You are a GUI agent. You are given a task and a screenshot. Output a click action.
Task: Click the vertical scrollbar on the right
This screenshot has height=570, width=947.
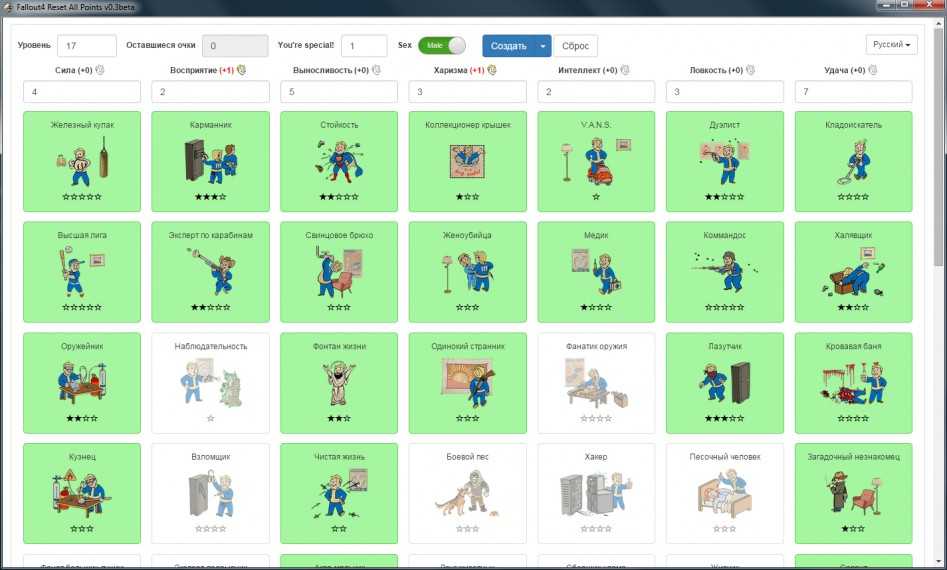(938, 200)
